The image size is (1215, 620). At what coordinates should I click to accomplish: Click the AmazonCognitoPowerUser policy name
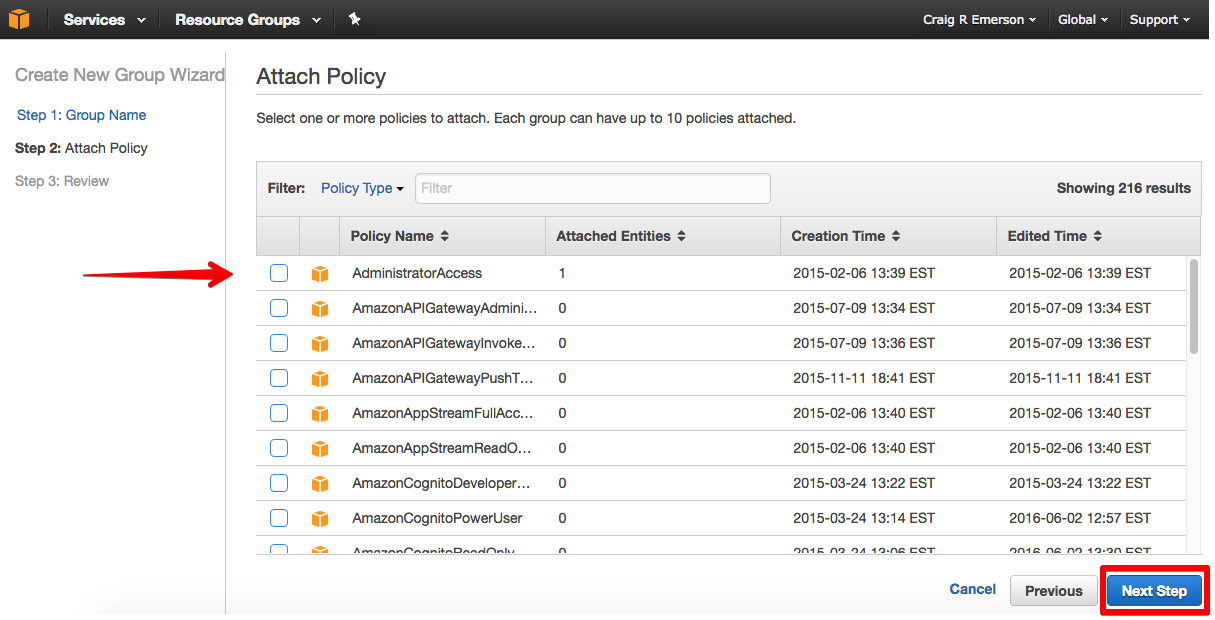[437, 518]
